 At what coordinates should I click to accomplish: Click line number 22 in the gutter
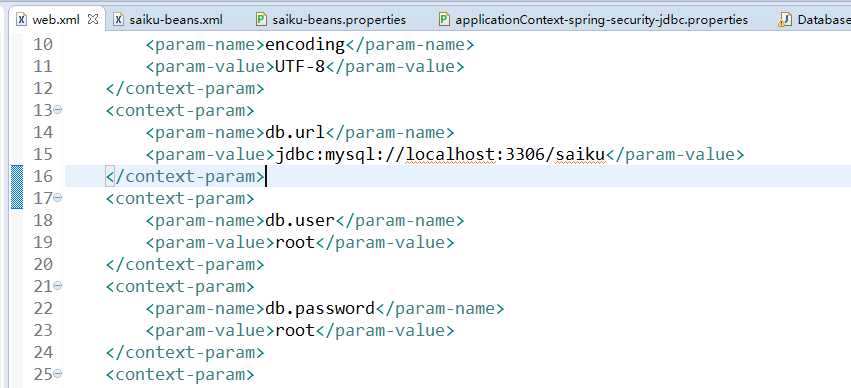point(43,309)
